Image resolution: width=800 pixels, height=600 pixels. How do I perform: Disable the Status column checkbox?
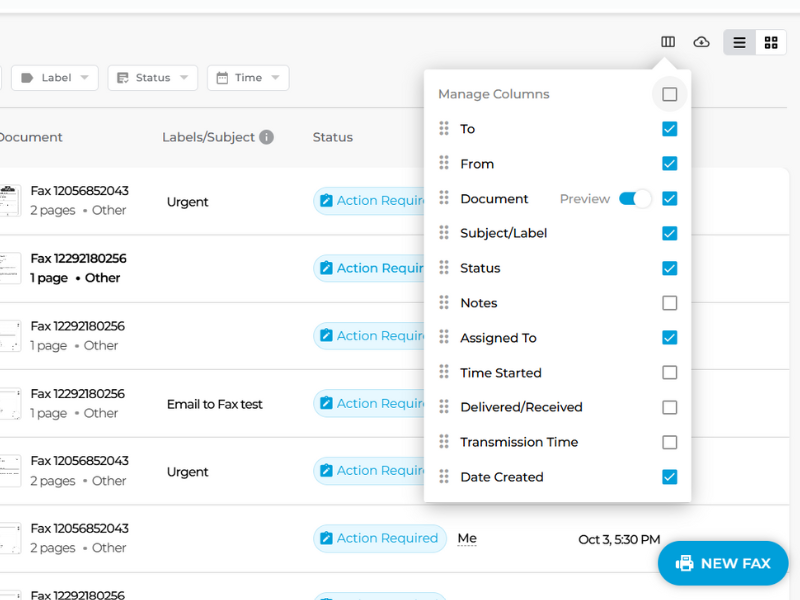tap(669, 268)
